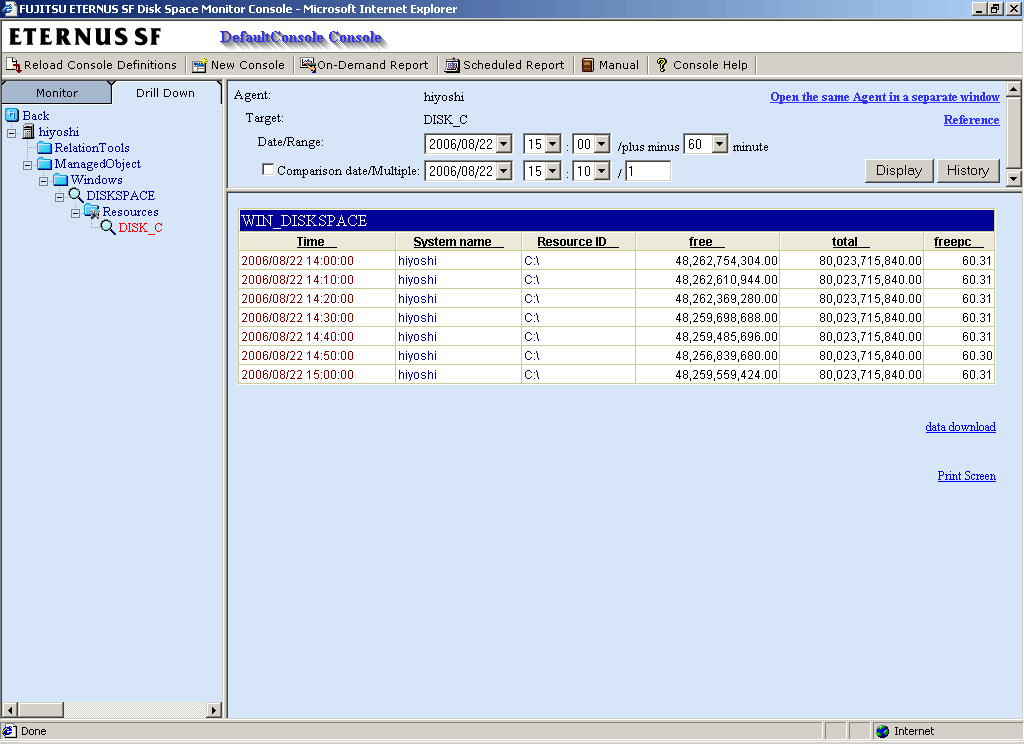Screen dimensions: 1024x744
Task: Collapse the Windows folder node
Action: click(x=44, y=180)
